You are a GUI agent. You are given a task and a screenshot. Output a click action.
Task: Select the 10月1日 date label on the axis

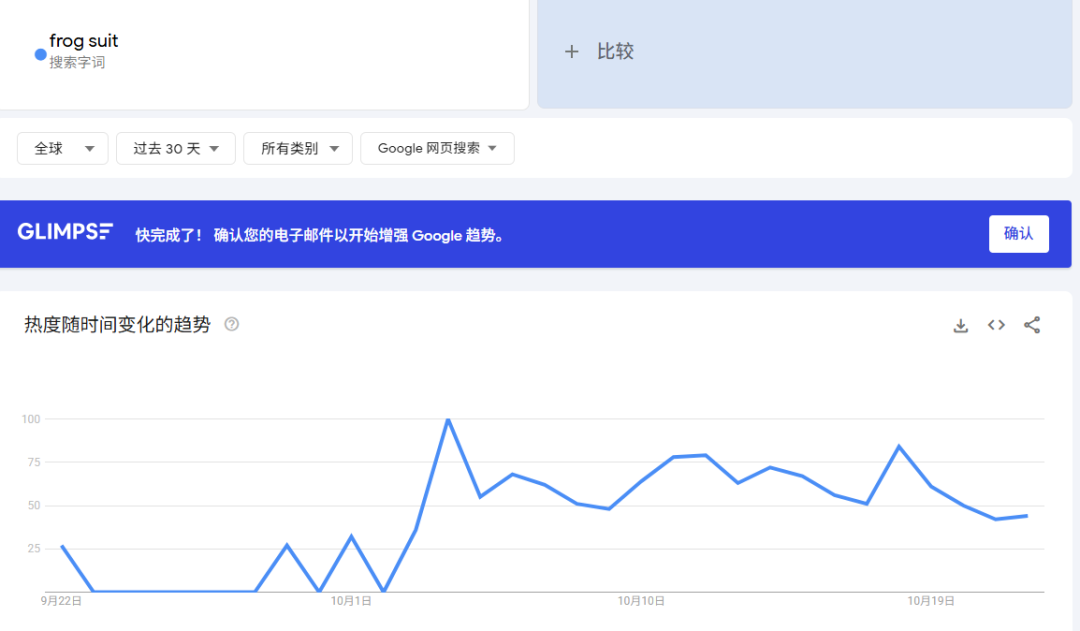(351, 601)
